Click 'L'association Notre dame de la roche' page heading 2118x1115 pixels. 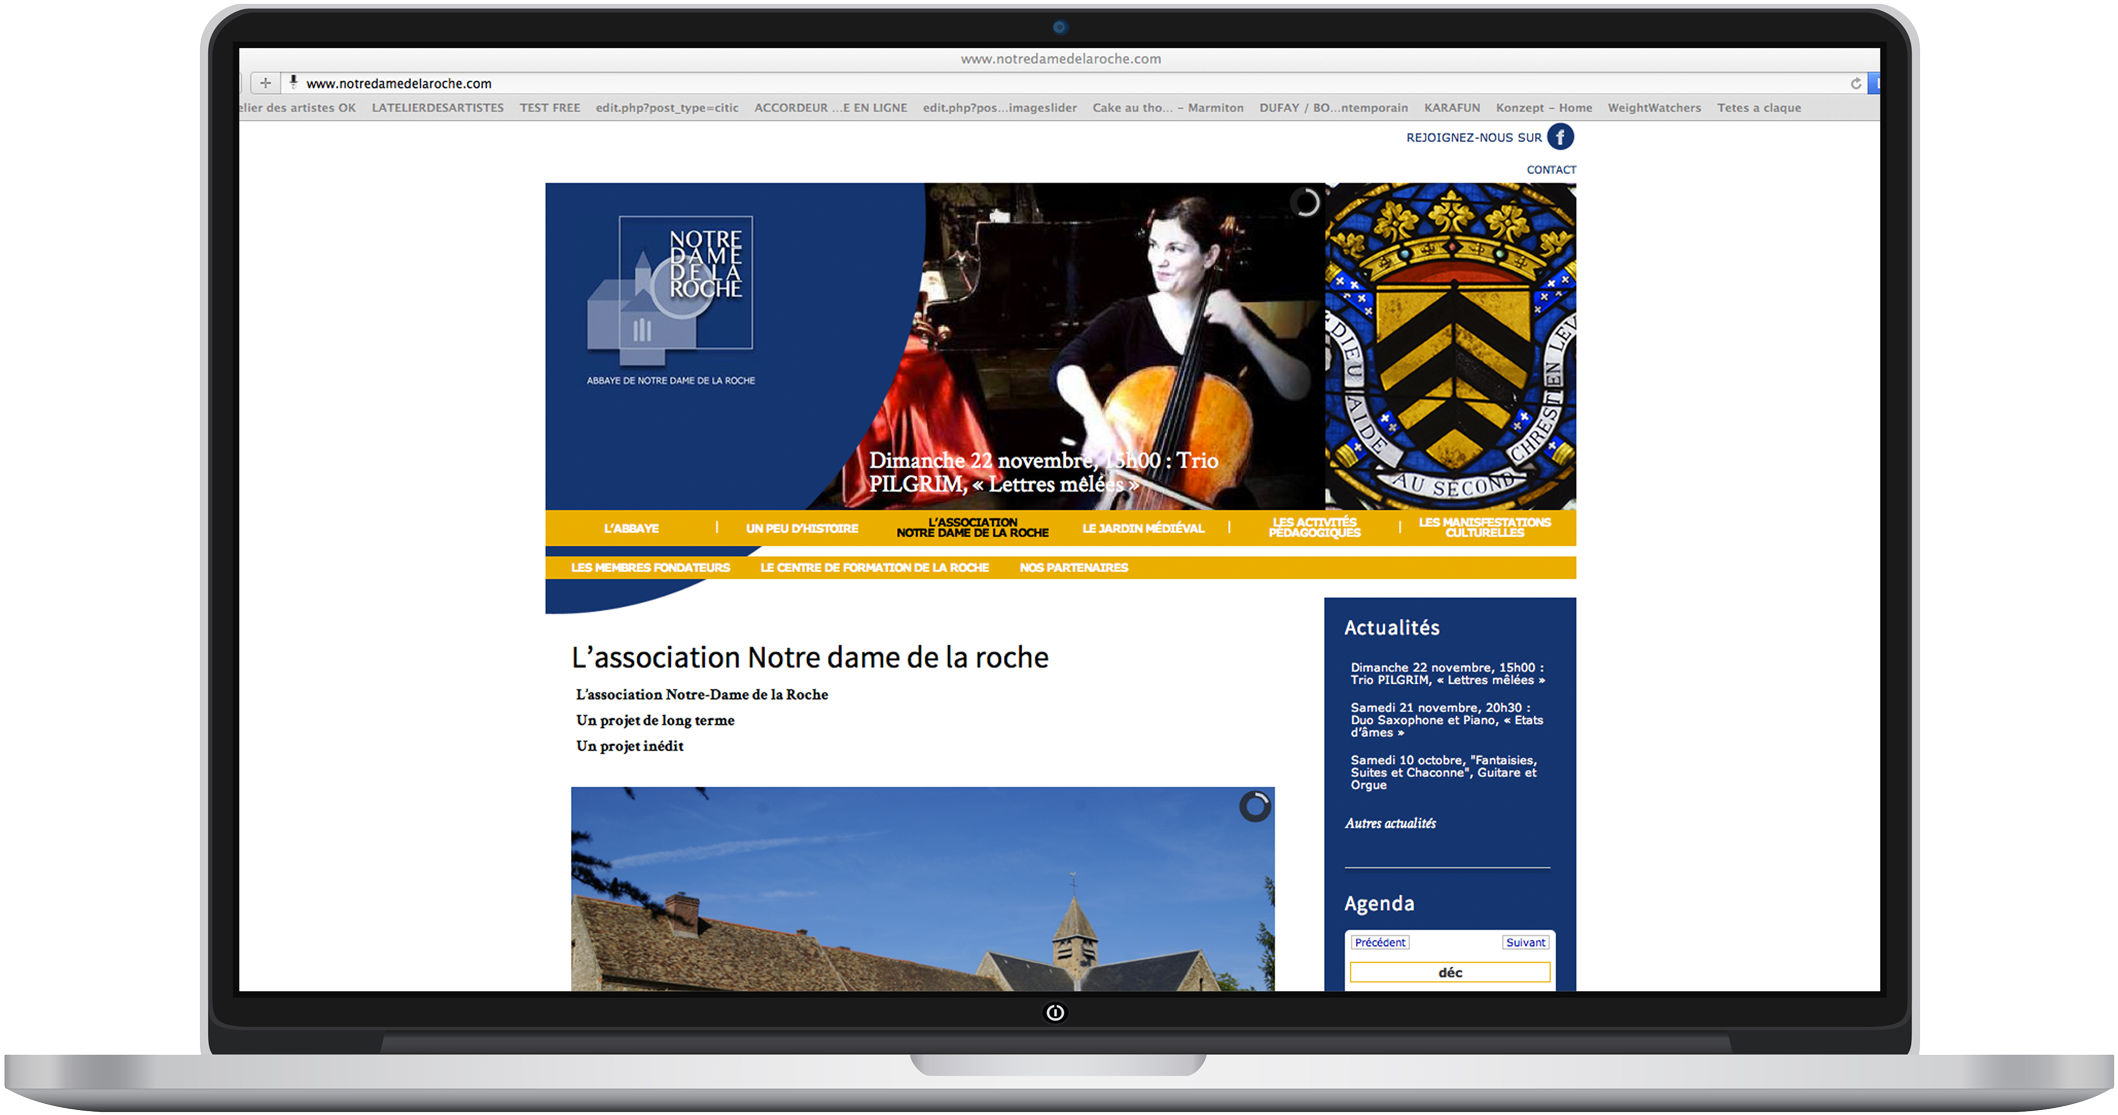(810, 658)
